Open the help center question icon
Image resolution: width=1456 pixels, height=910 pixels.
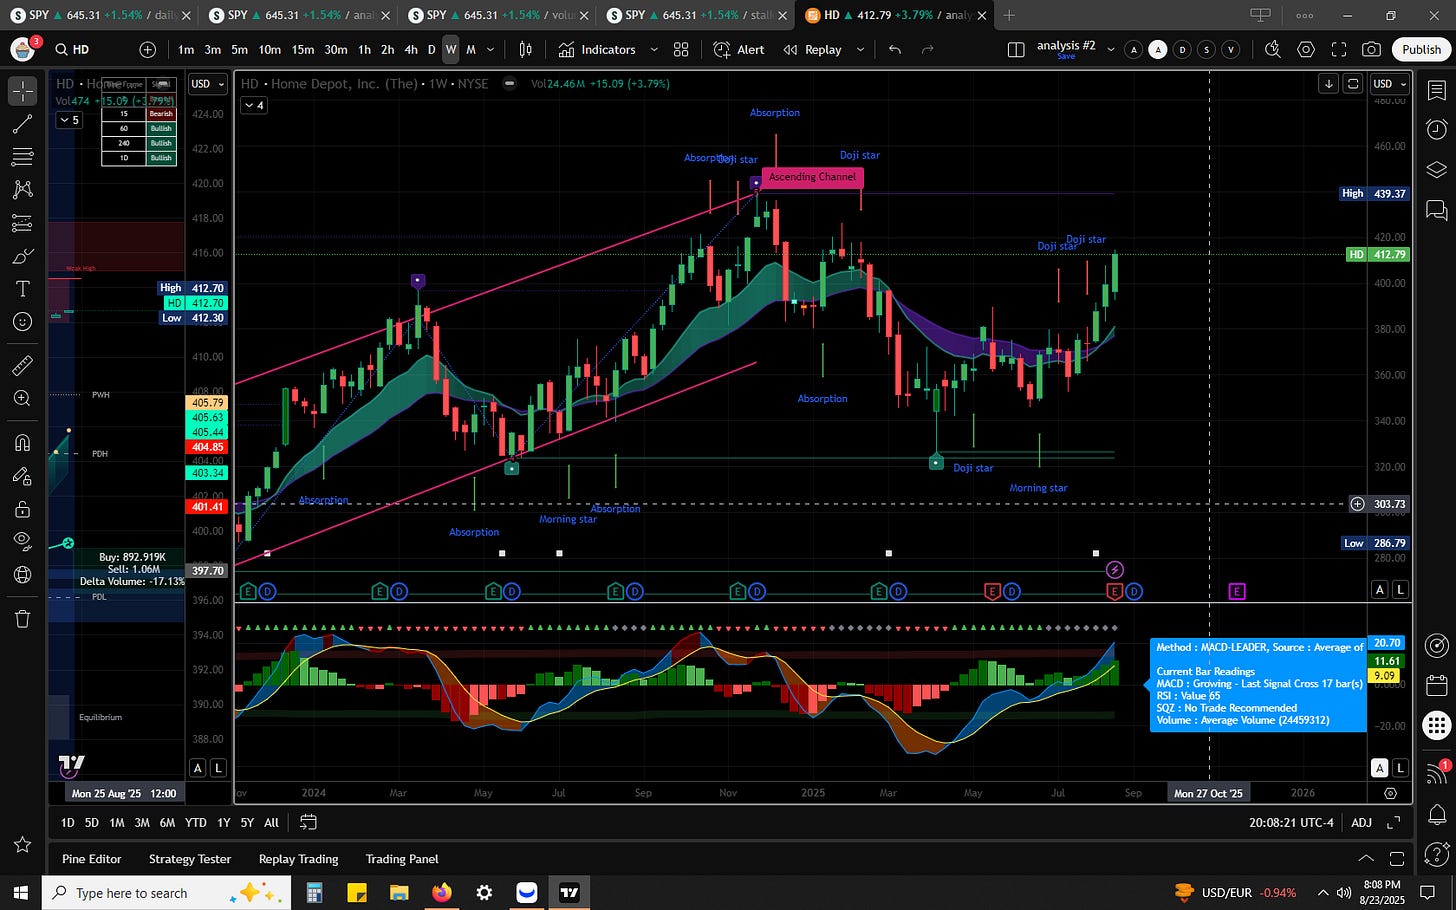point(1436,854)
